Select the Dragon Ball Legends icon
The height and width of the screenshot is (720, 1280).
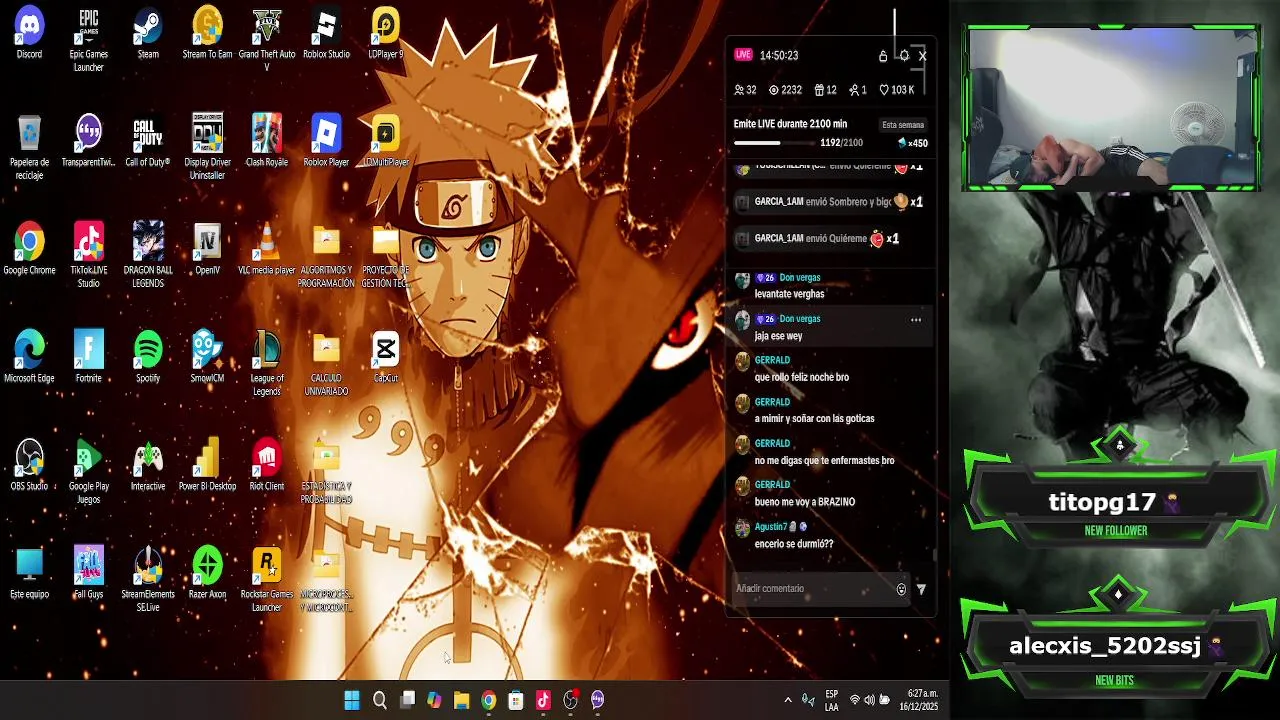[148, 256]
